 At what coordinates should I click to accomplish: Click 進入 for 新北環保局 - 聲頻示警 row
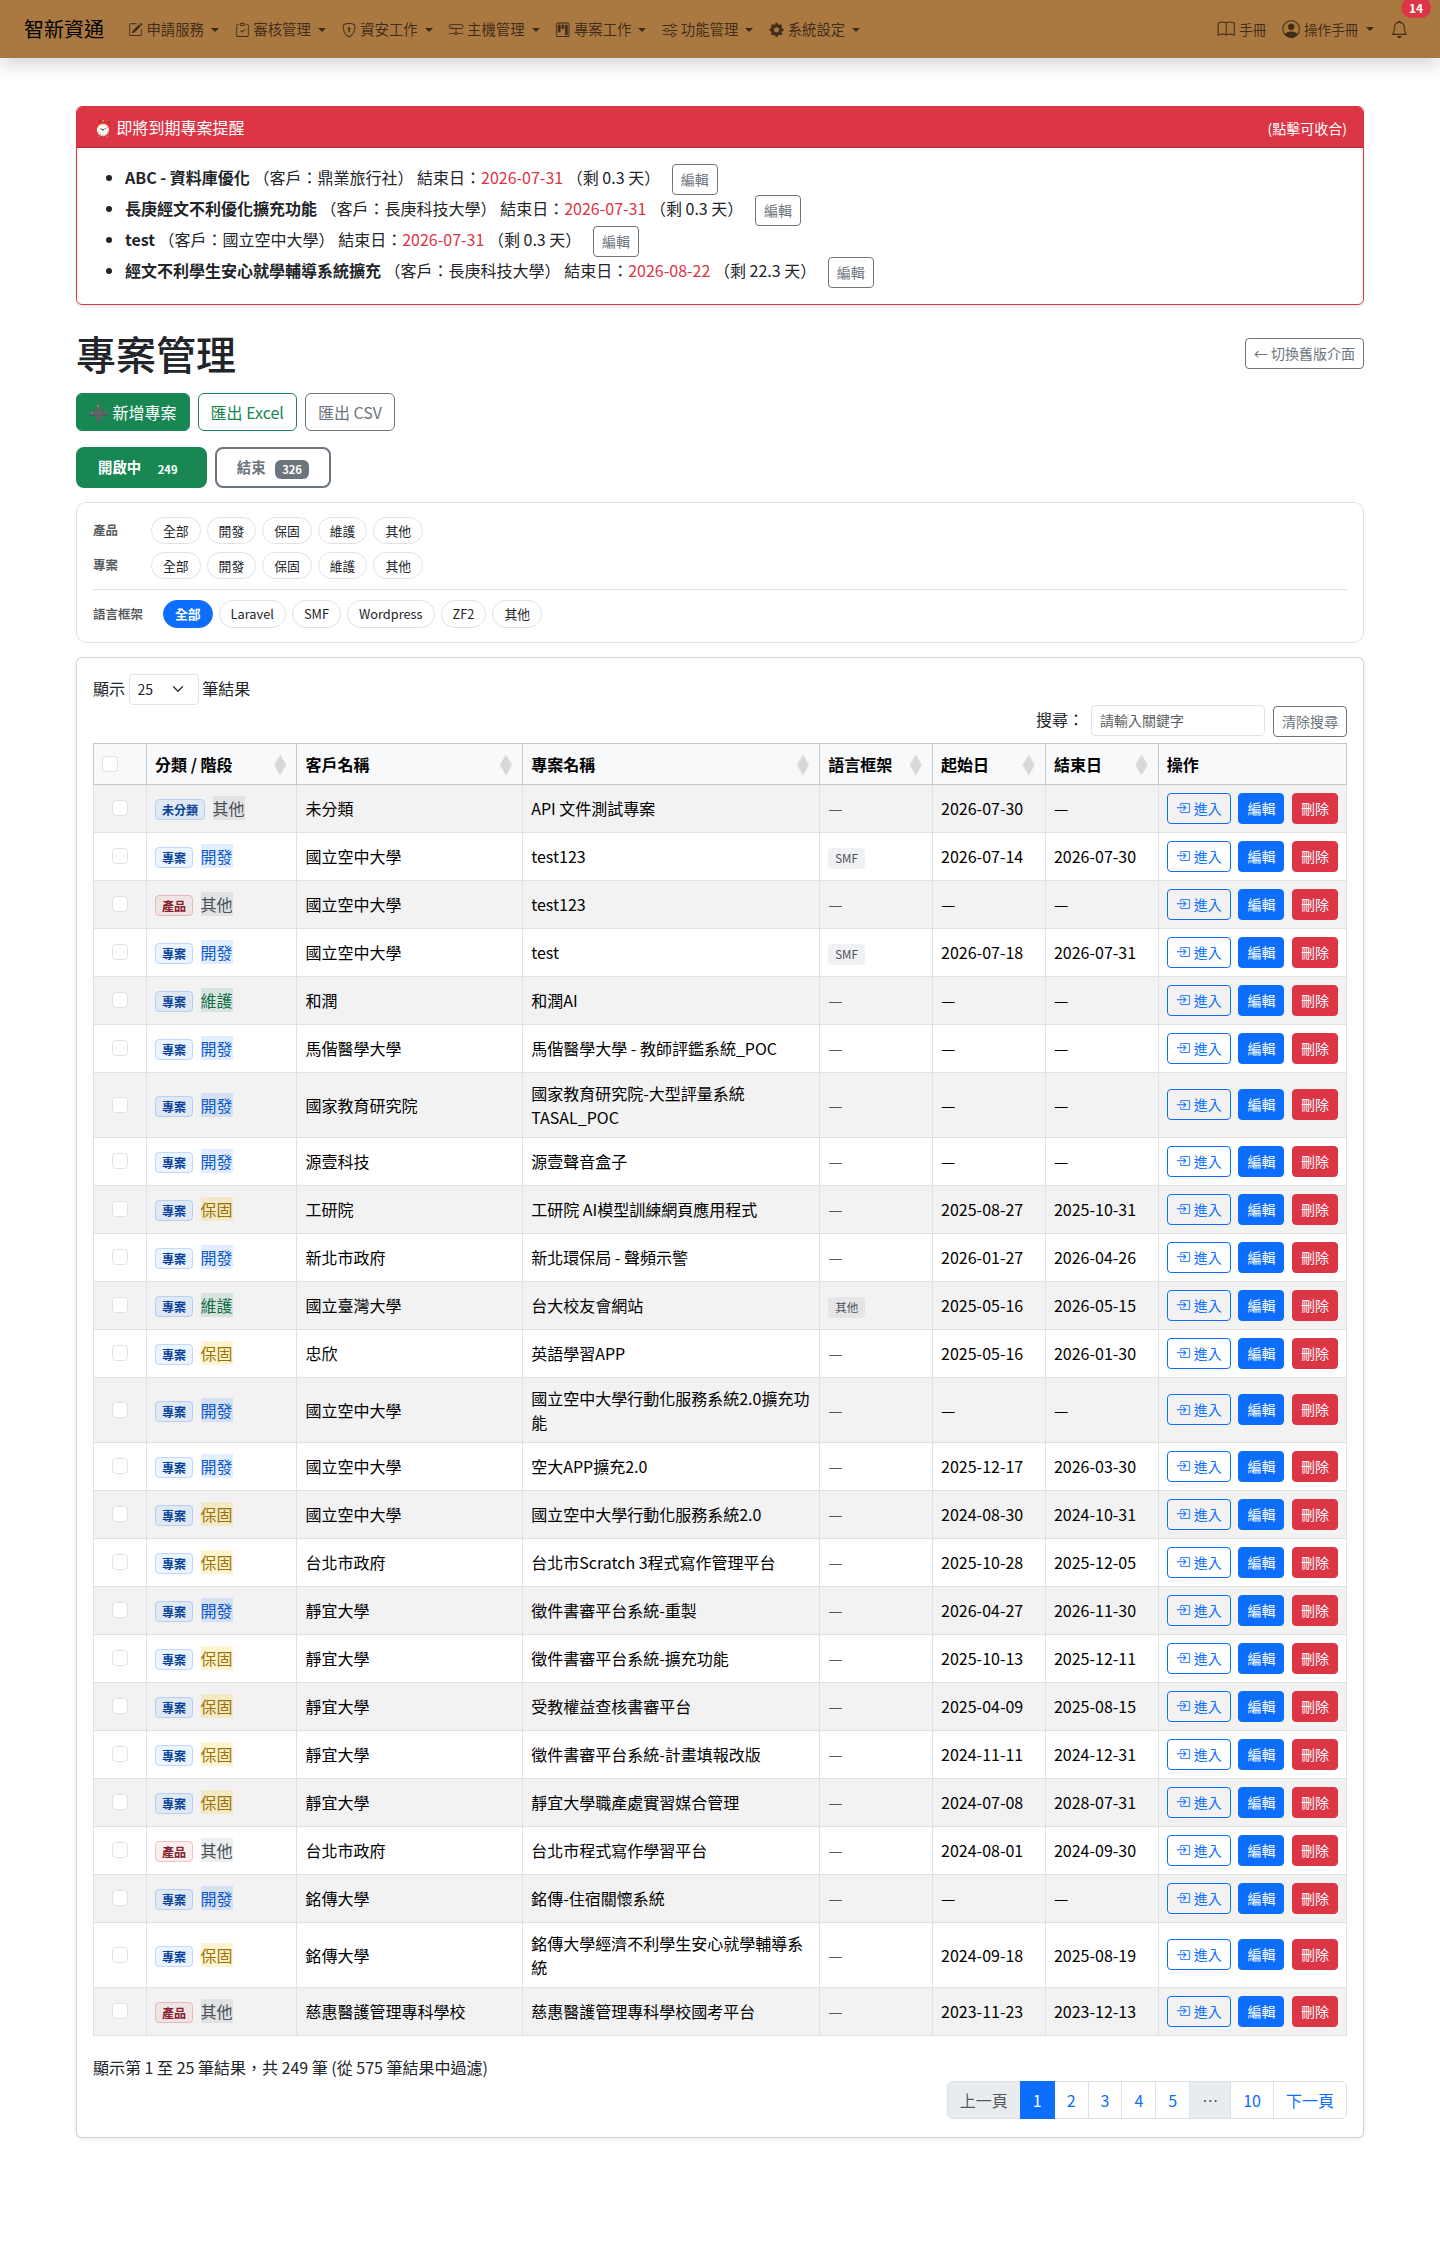[x=1198, y=1258]
